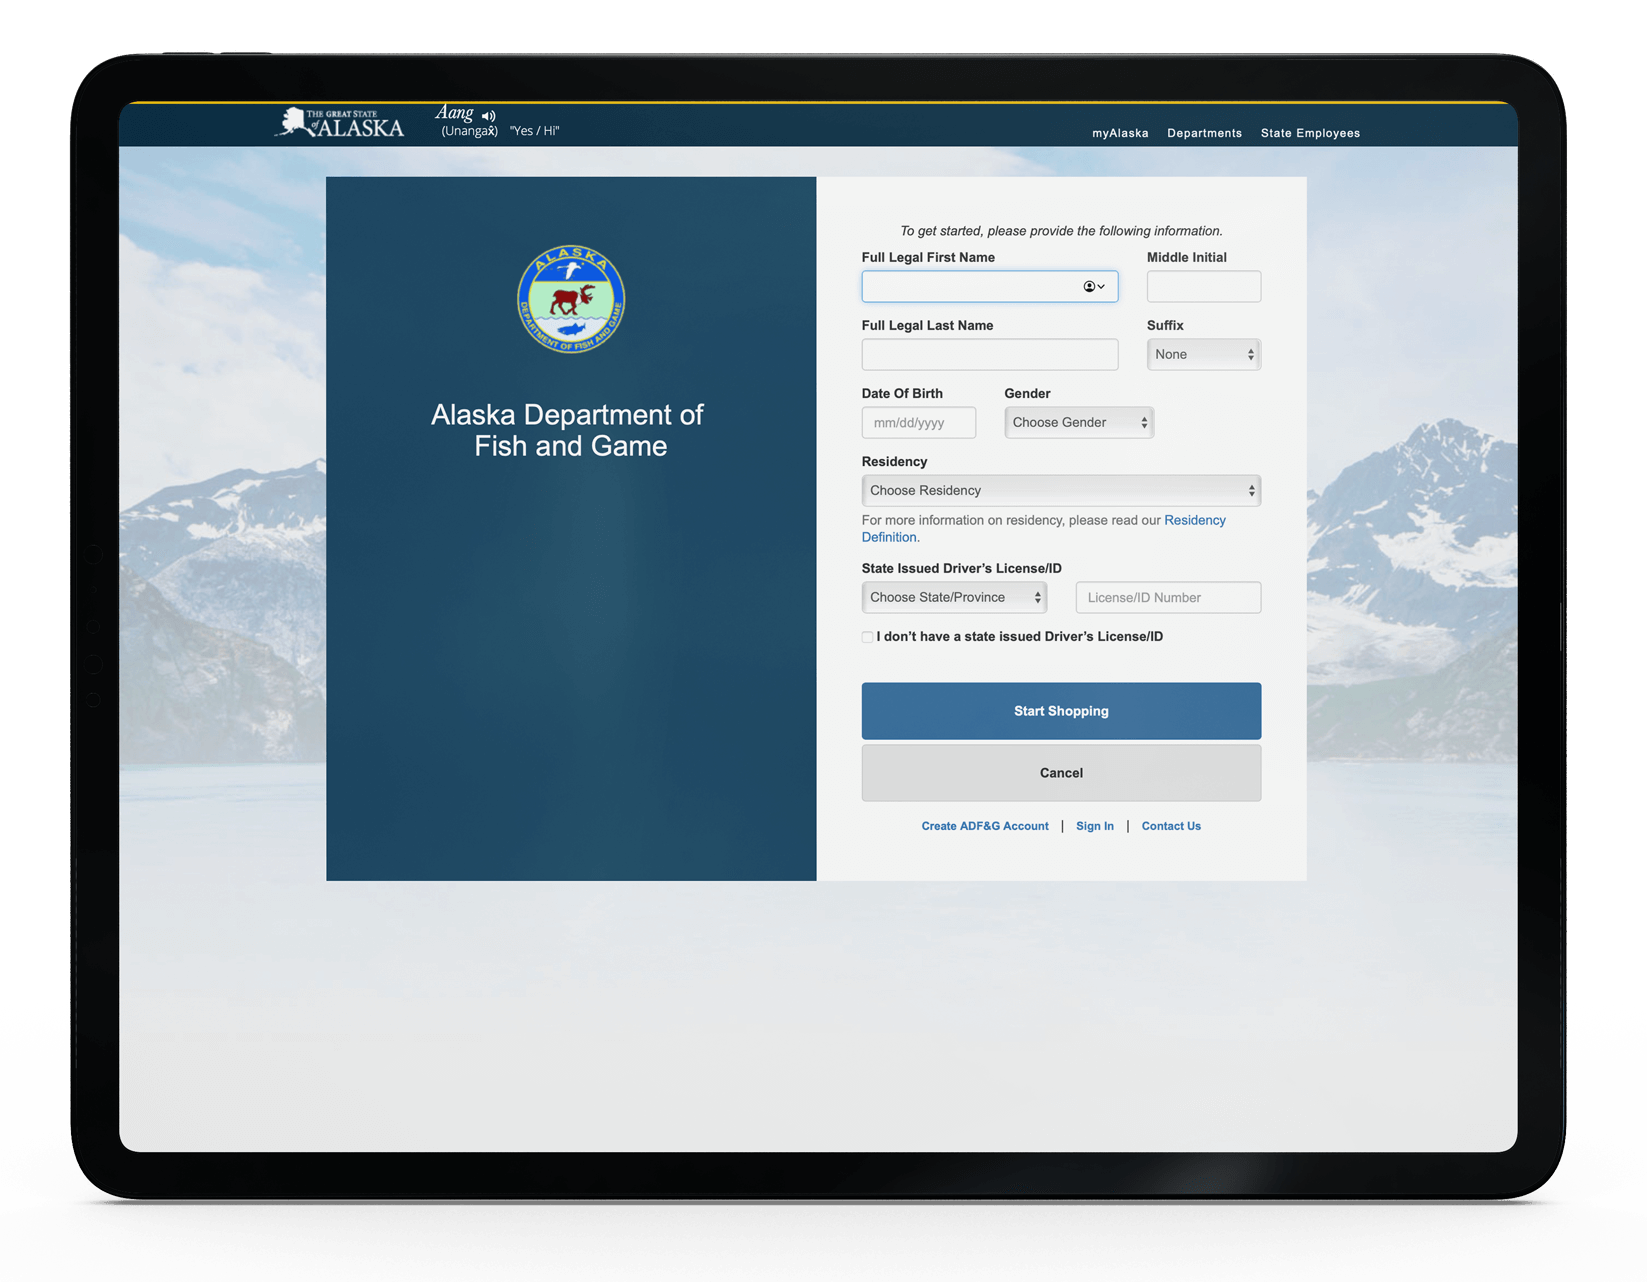This screenshot has width=1647, height=1282.
Task: Click the Cancel button
Action: coord(1061,773)
